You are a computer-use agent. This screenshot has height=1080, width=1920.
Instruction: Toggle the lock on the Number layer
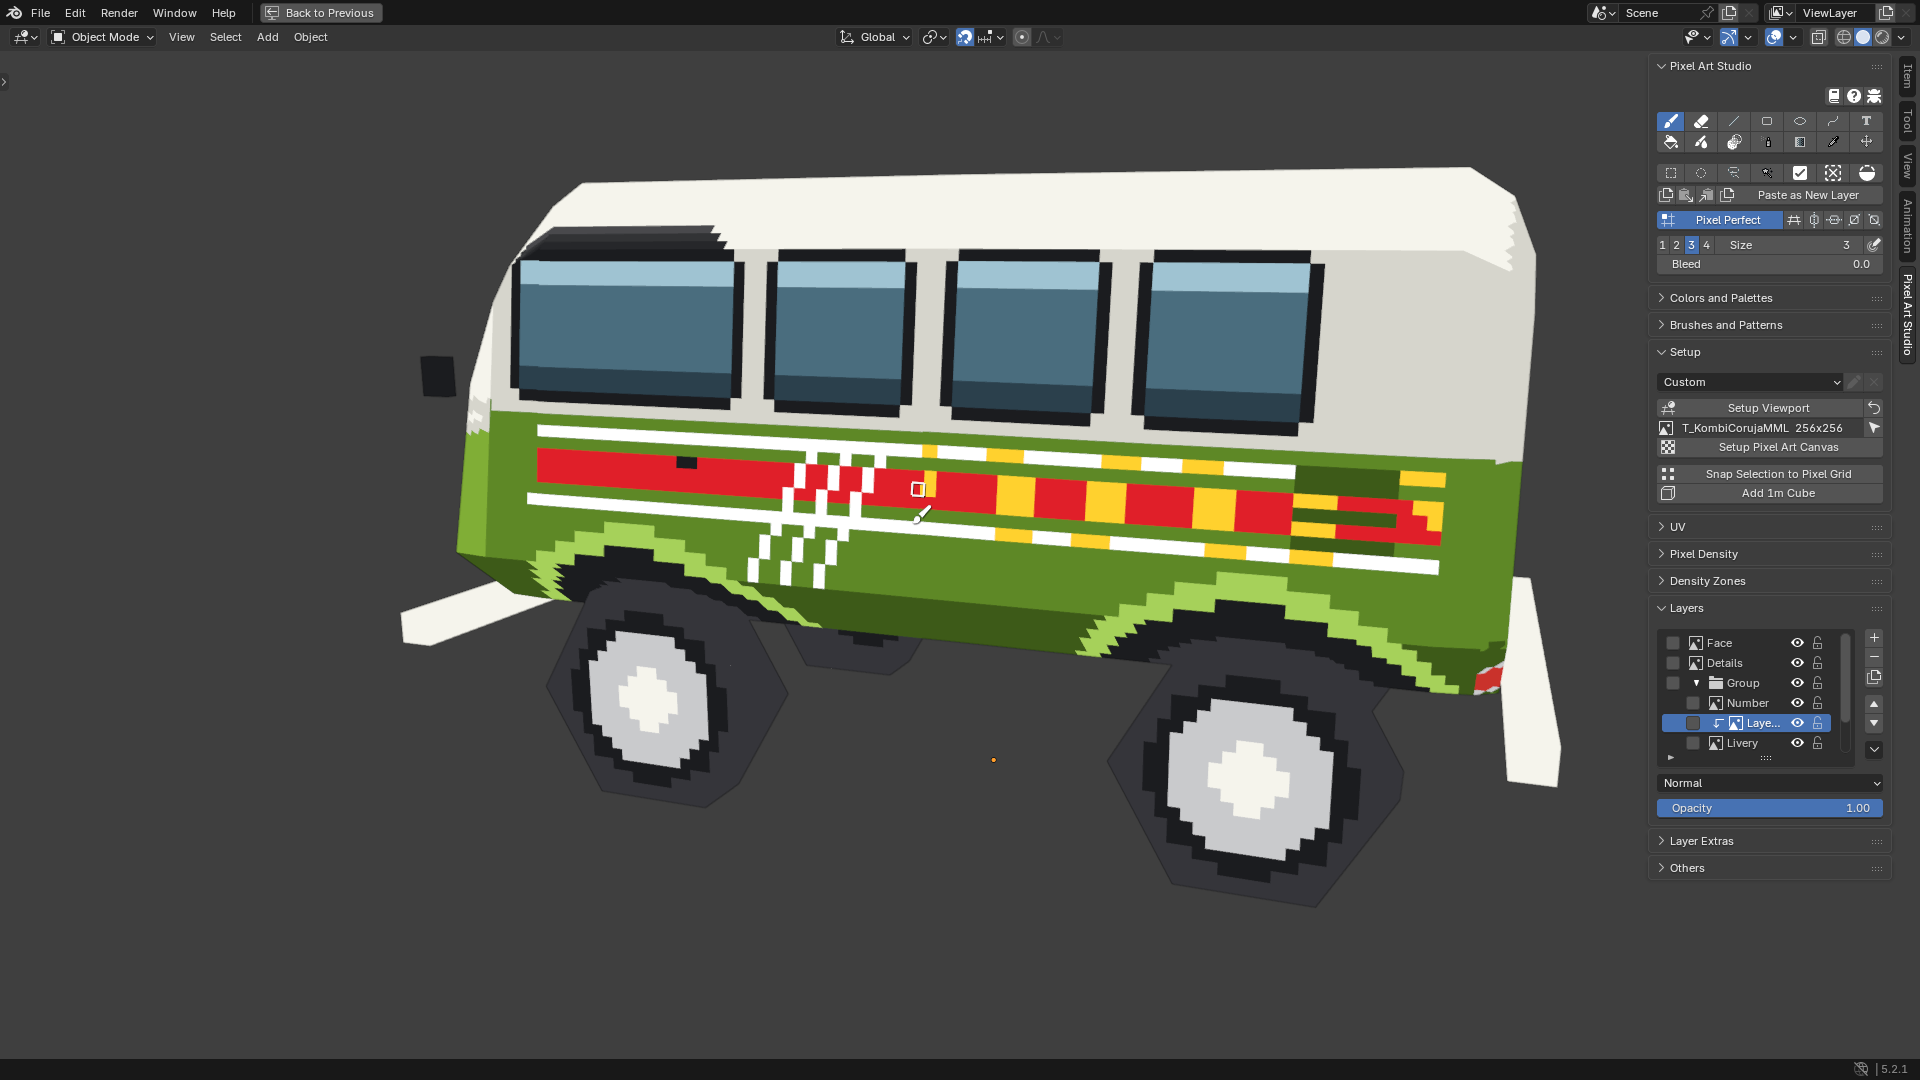[x=1818, y=703]
